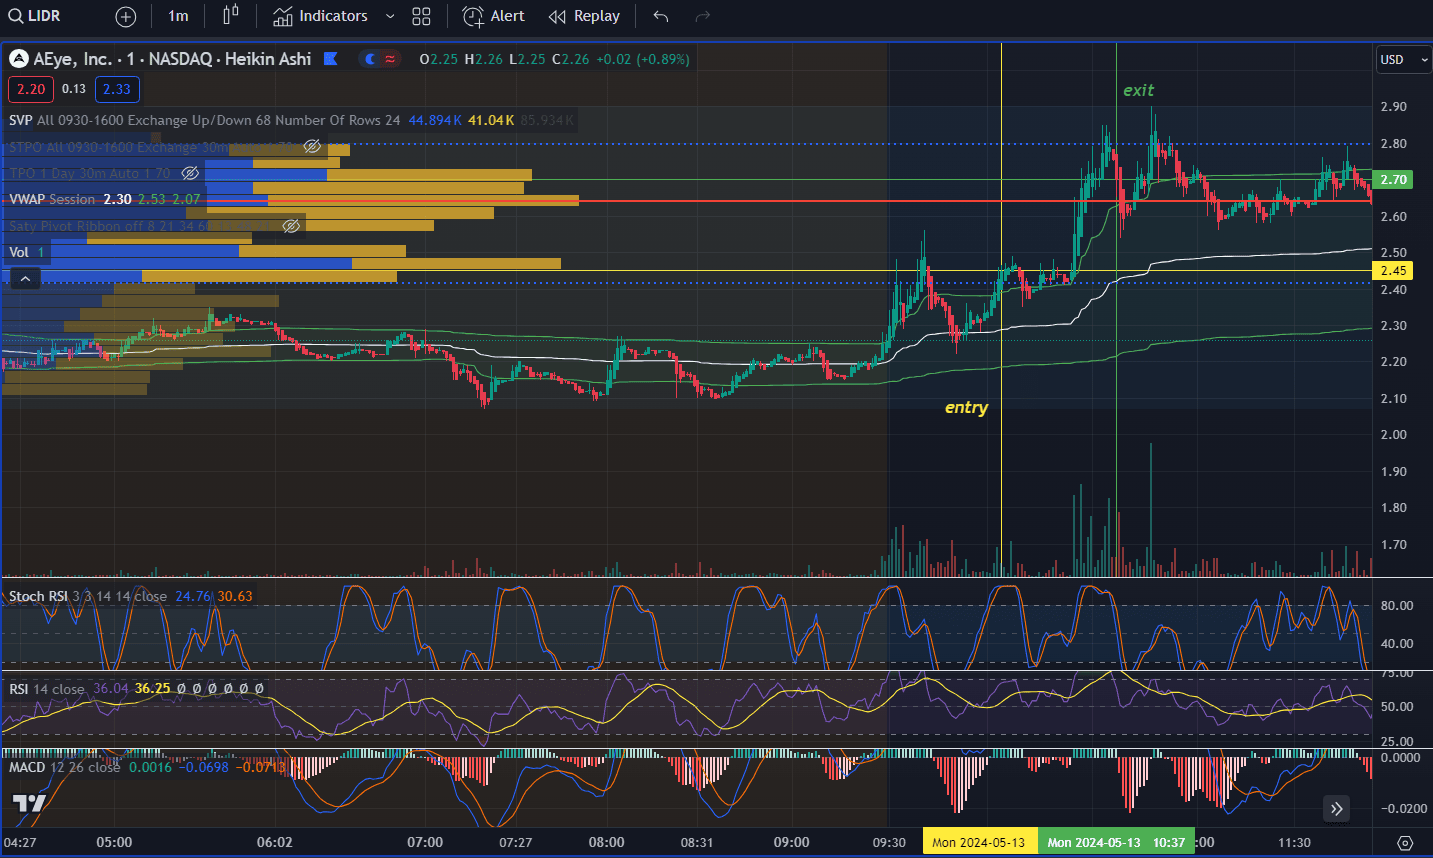
Task: Click the redo arrow icon
Action: click(x=702, y=16)
